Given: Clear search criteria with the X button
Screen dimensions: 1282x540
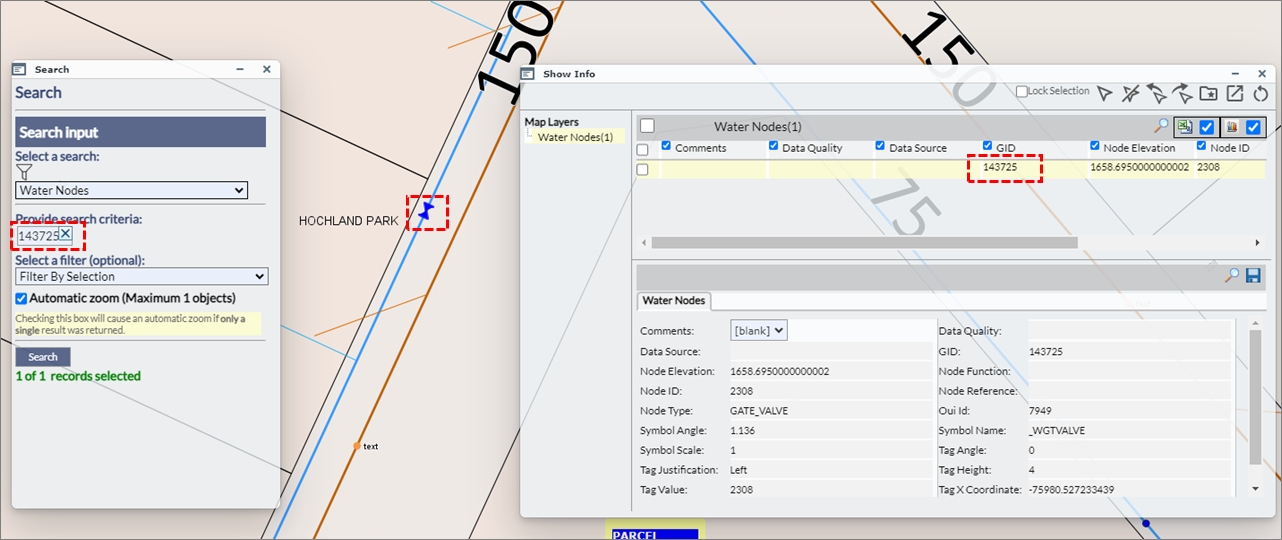Looking at the screenshot, I should coord(65,234).
